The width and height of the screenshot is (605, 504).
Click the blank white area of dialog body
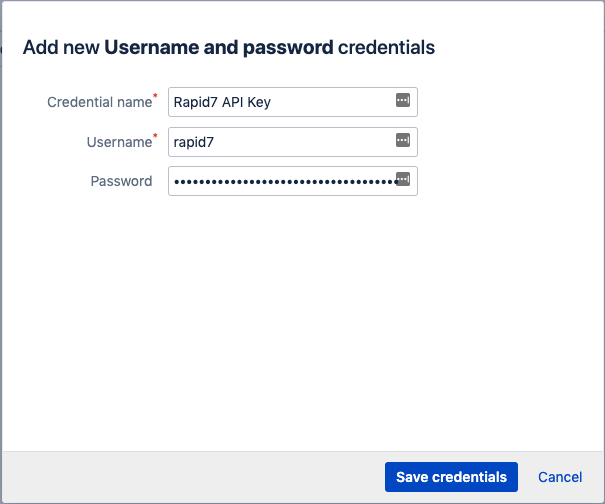tap(300, 320)
